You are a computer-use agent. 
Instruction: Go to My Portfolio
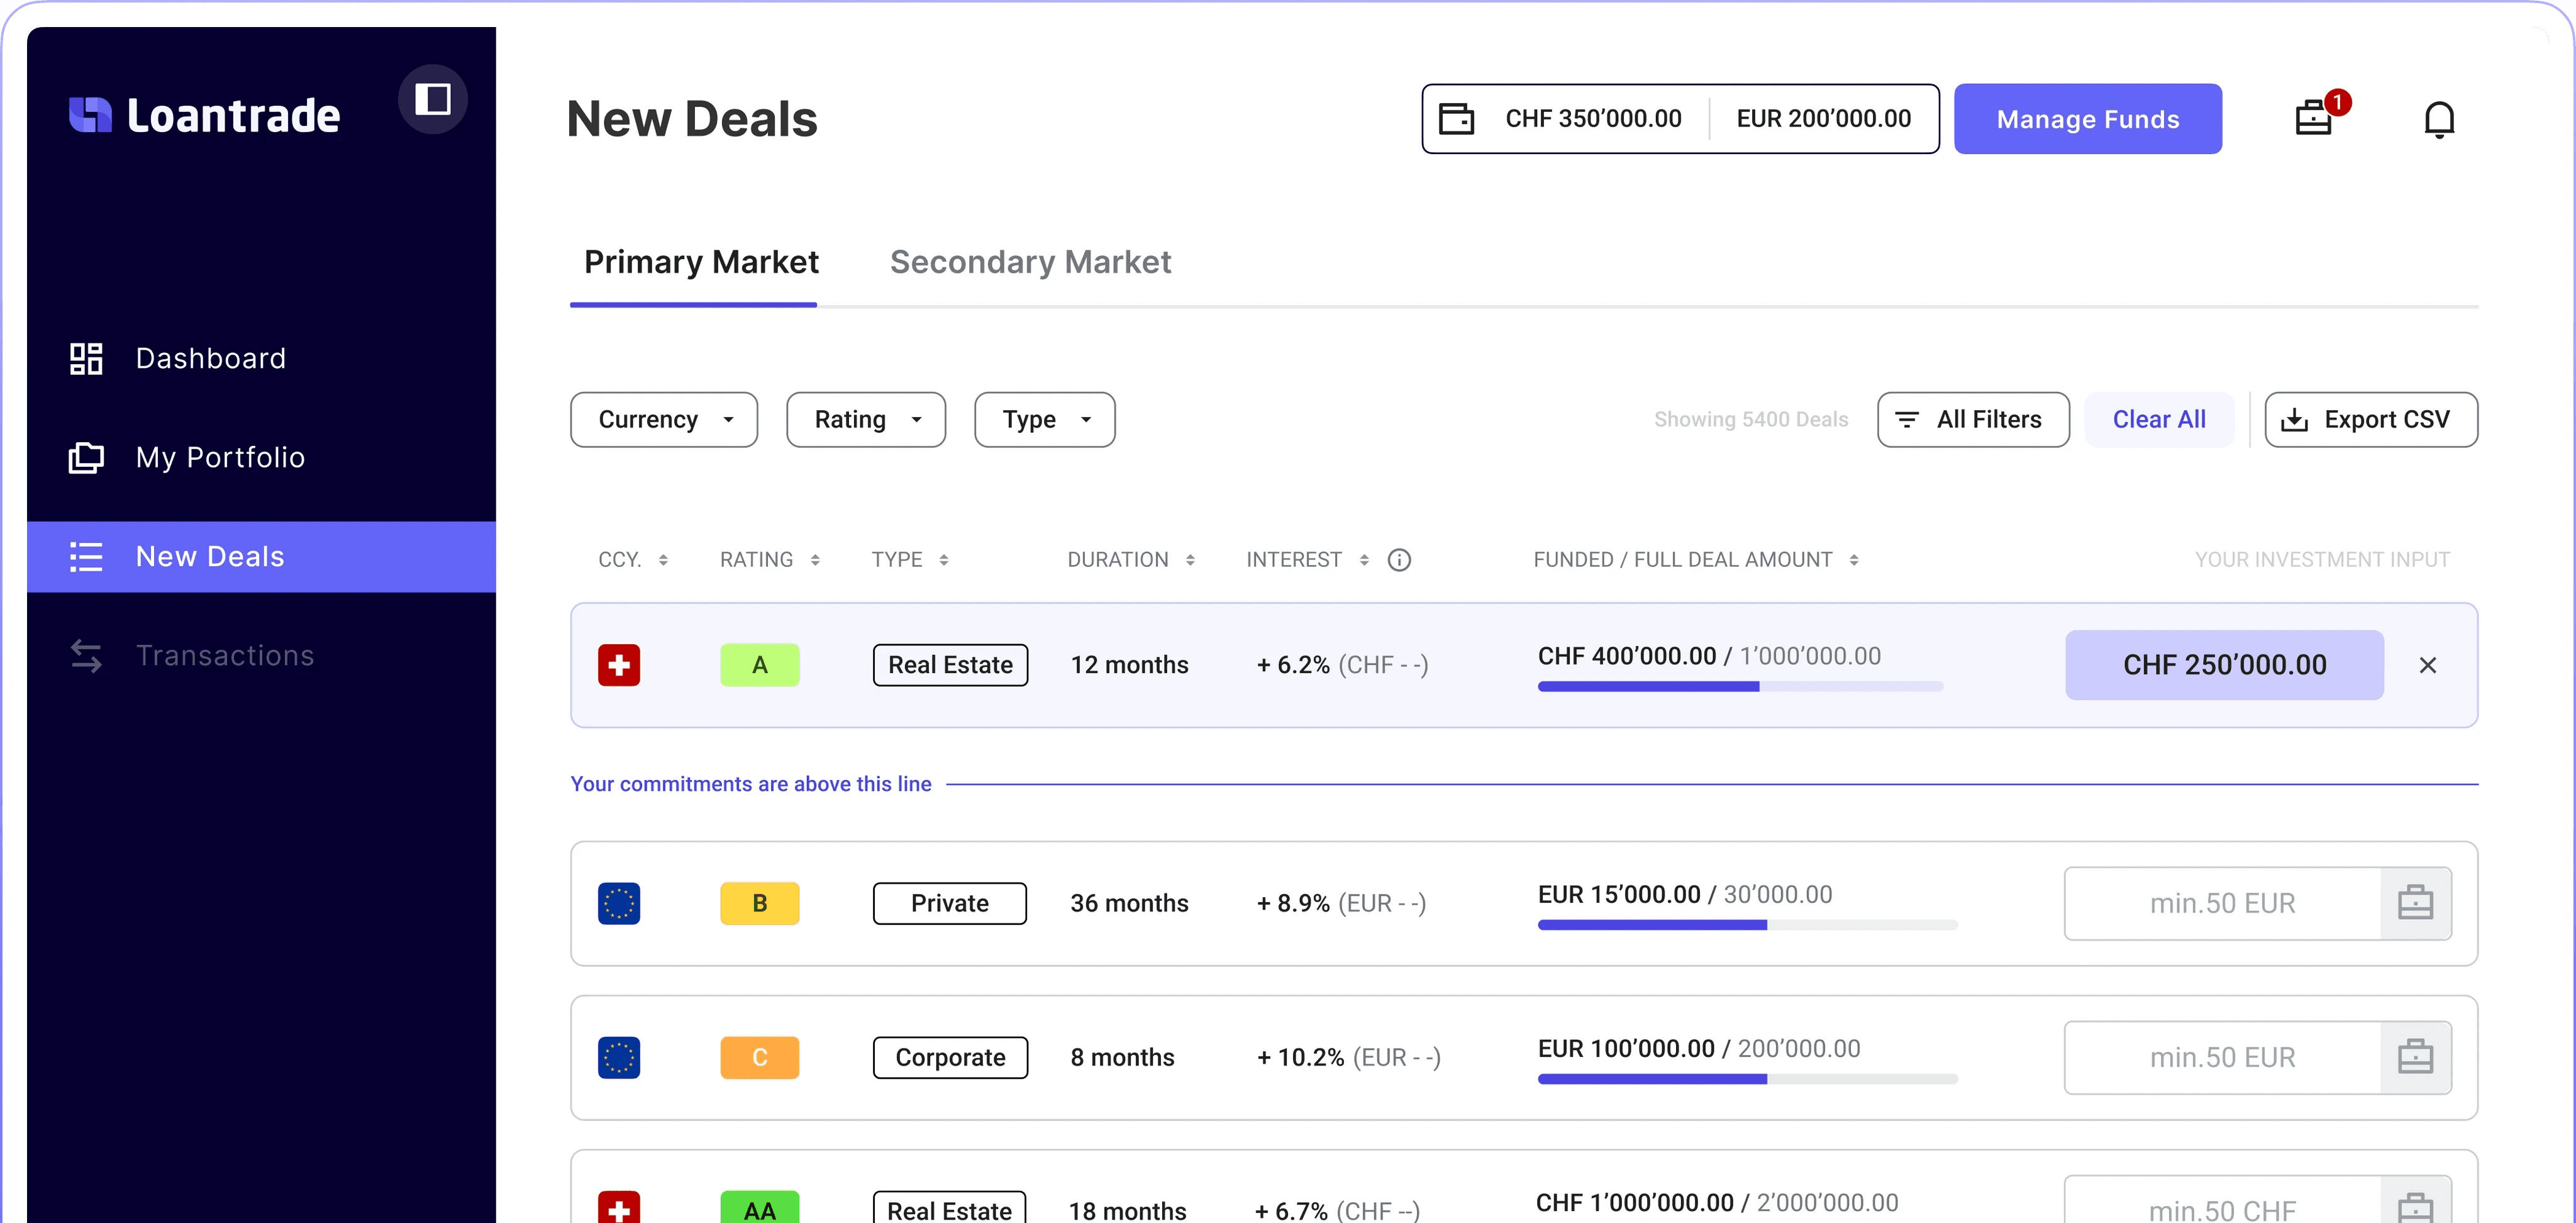[220, 457]
